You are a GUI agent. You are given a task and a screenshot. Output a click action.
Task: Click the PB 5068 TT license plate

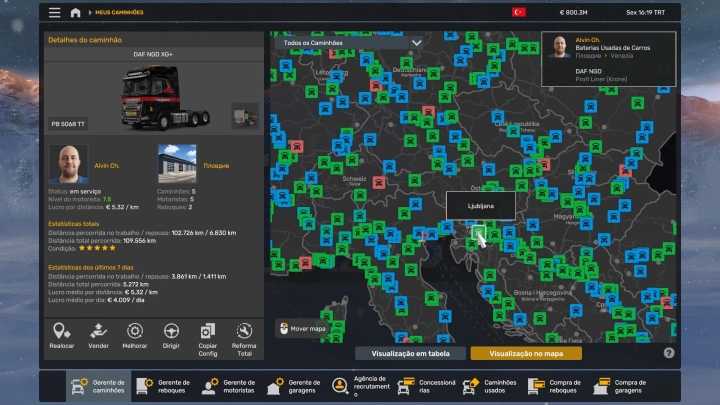tap(68, 124)
